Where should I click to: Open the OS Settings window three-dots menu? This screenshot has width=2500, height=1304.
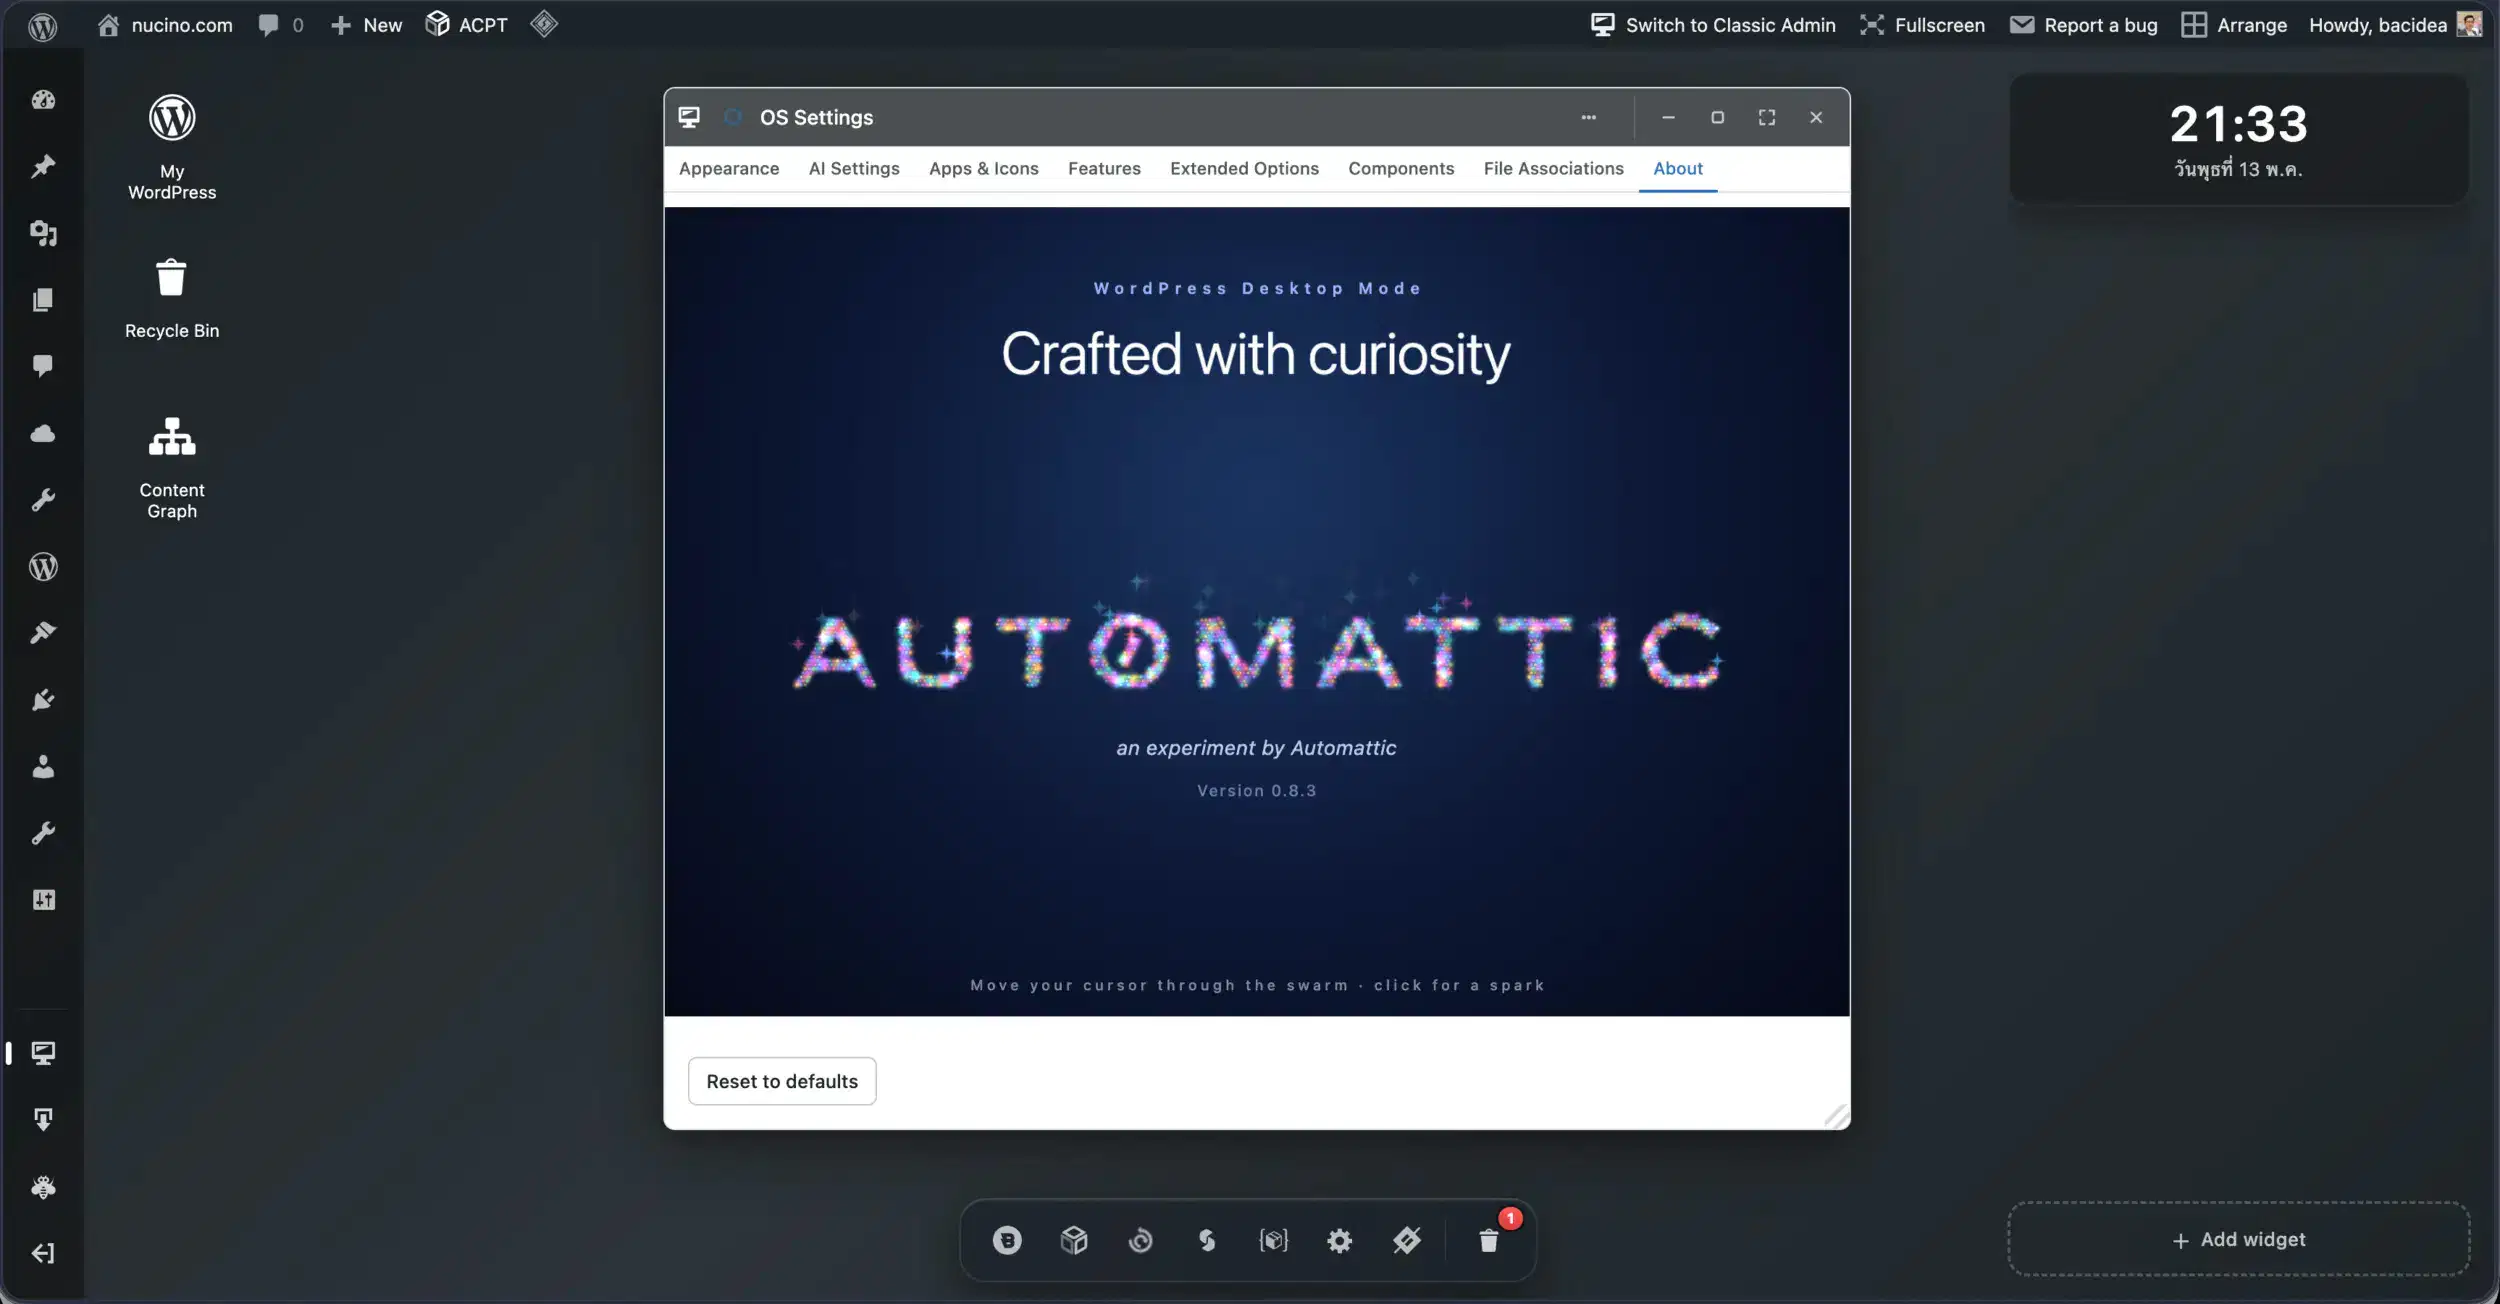pyautogui.click(x=1588, y=117)
